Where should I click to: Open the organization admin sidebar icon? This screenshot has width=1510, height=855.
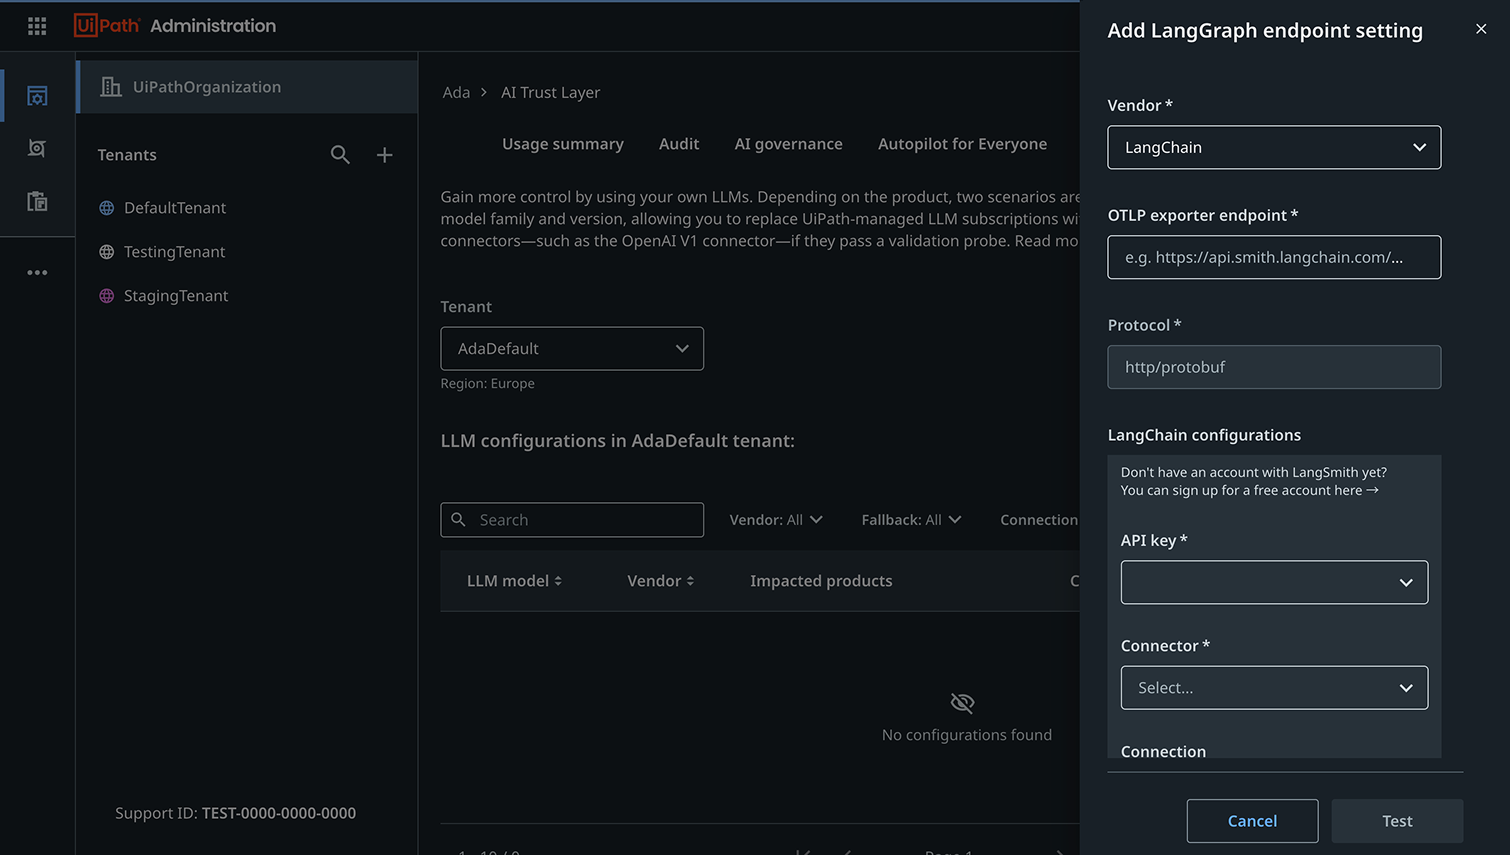coord(37,96)
